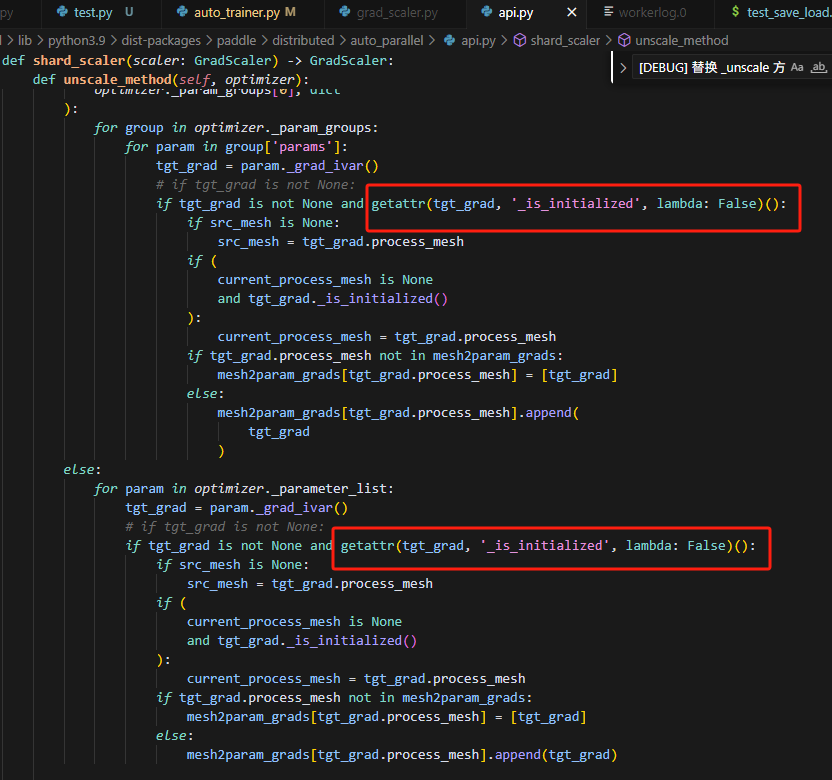Expand the replace row in find widget
Screen dimensions: 832x780
[x=623, y=68]
